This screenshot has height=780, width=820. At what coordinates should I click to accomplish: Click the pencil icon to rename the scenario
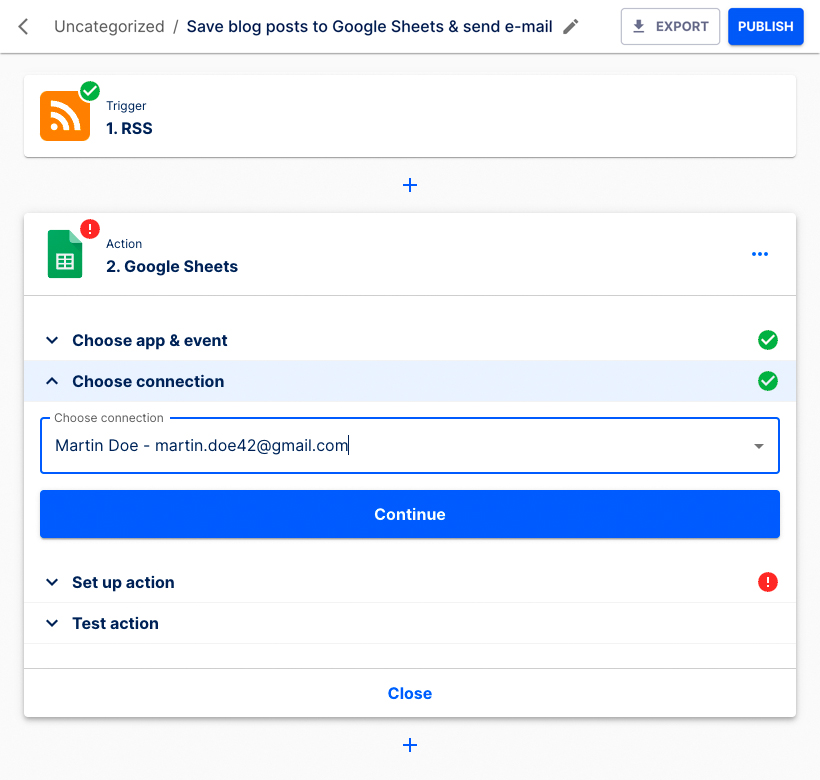570,26
